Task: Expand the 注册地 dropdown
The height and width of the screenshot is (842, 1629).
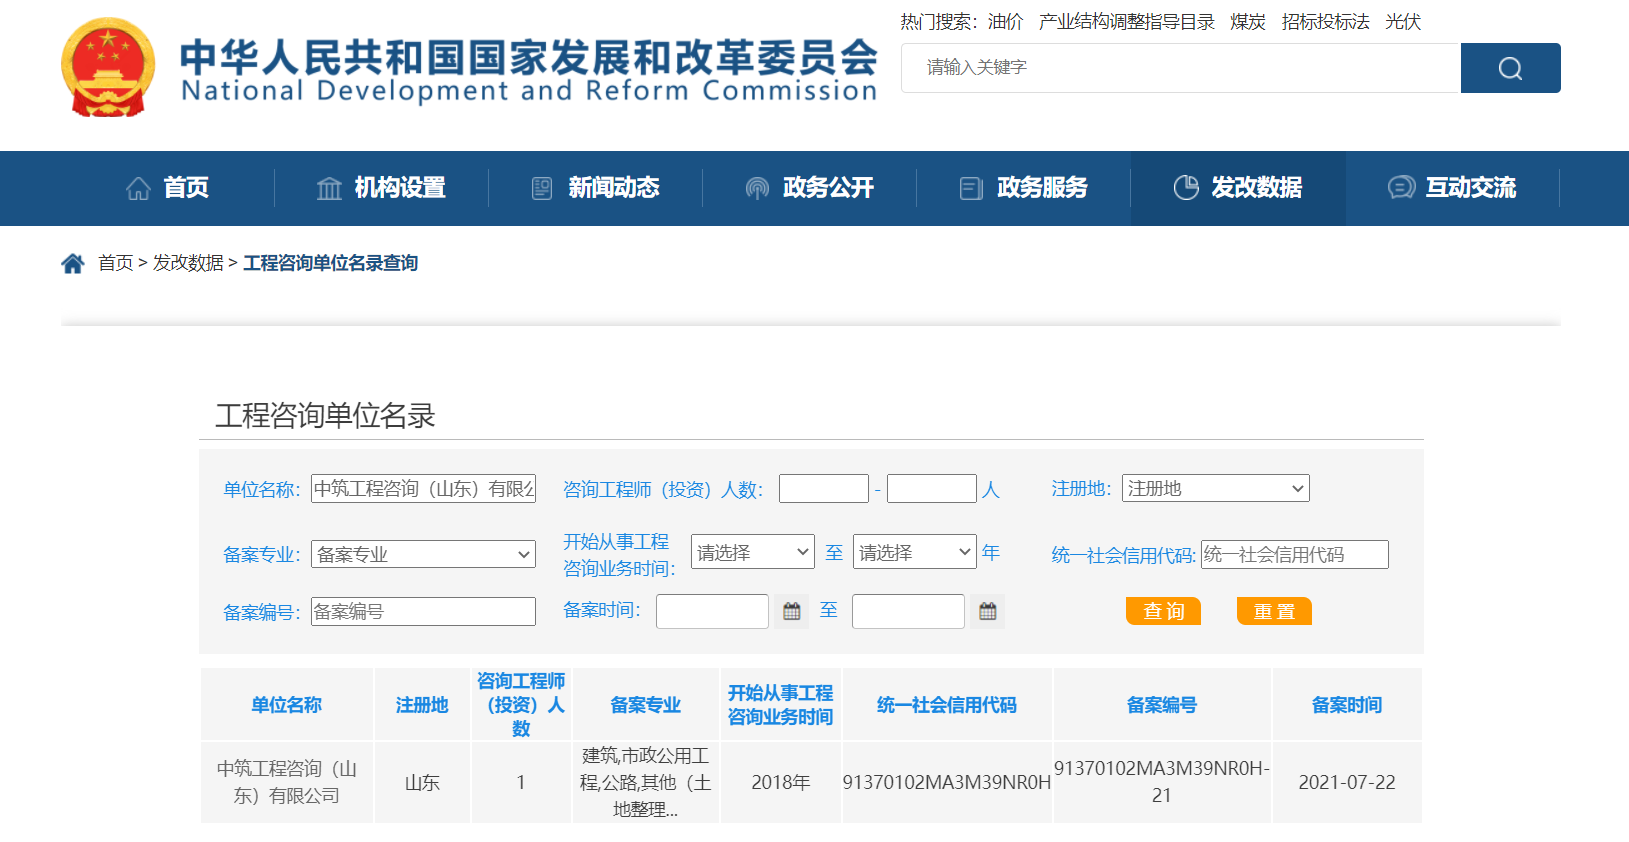Action: [1215, 488]
